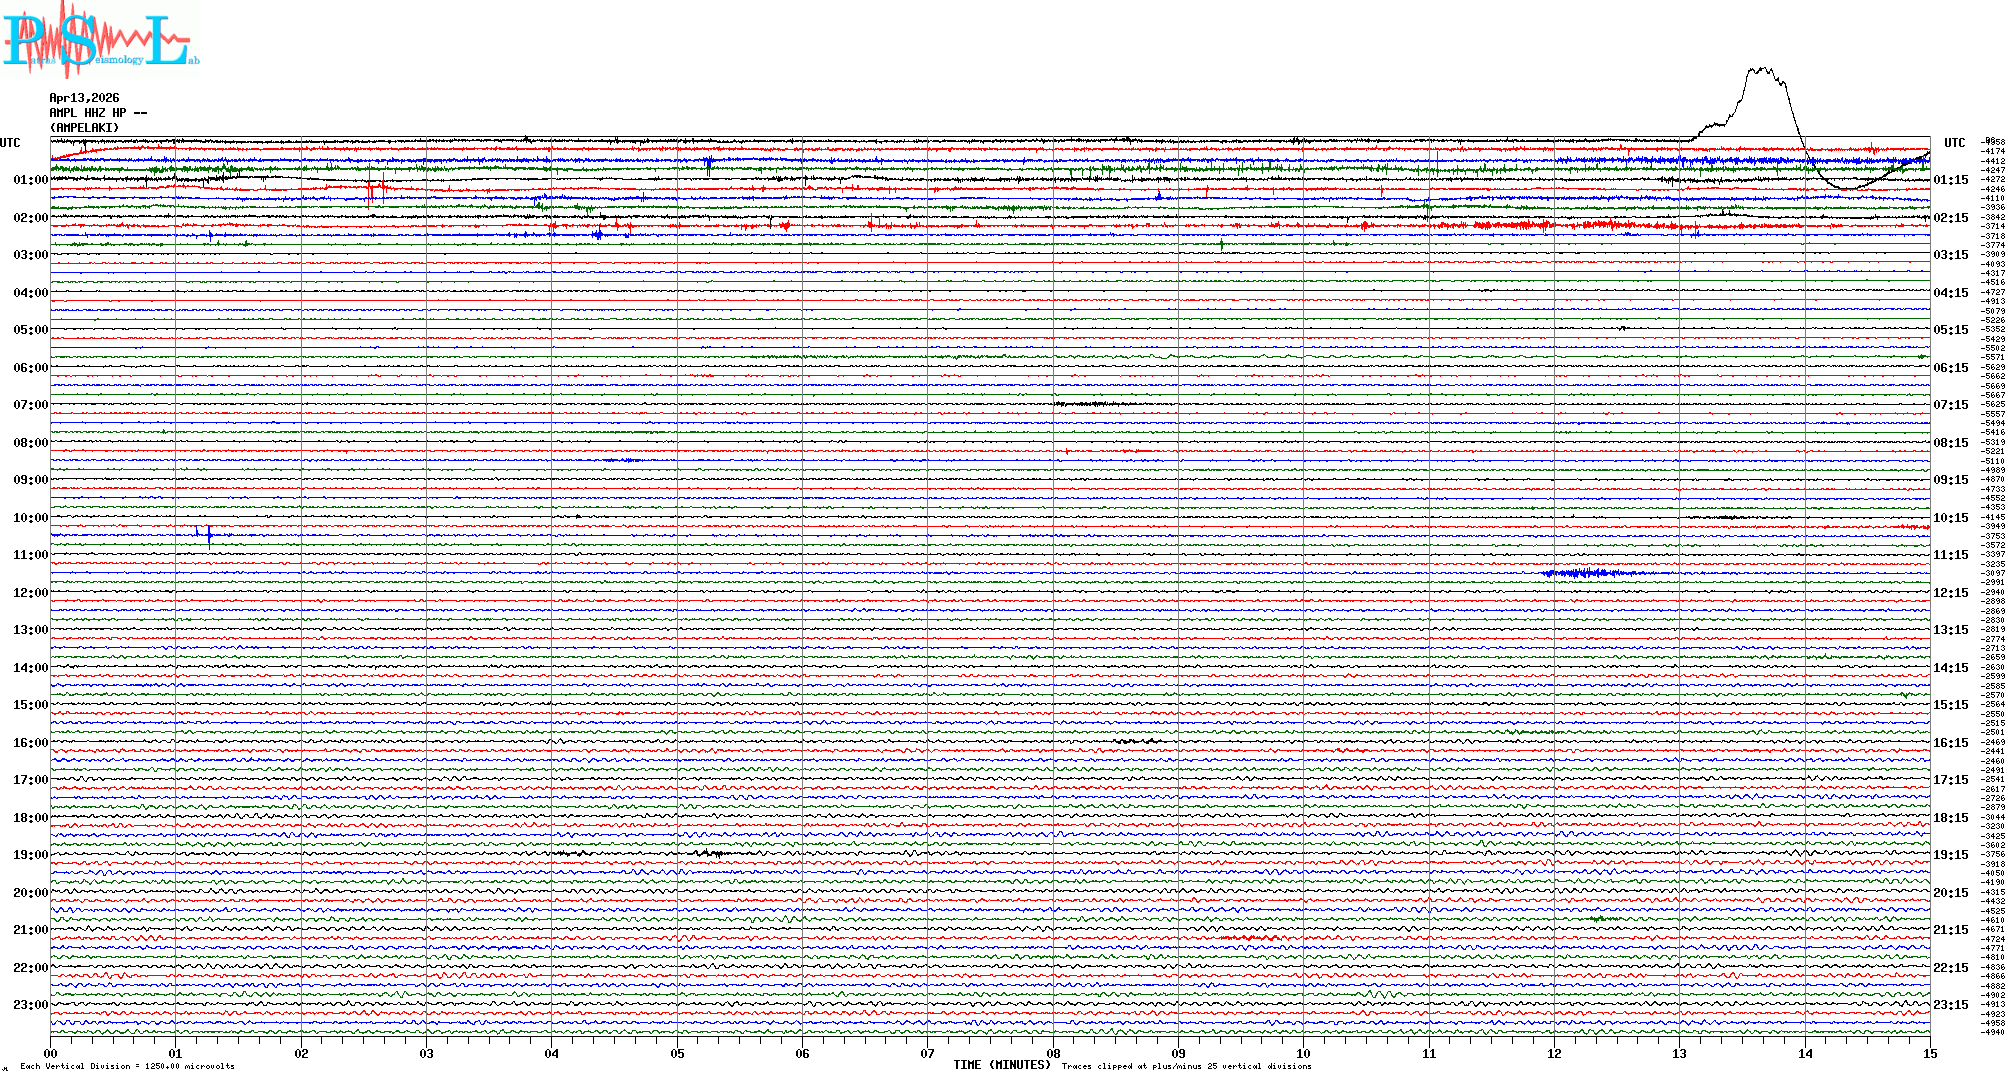The image size is (2010, 1080).
Task: Select the 23:00 hour label on left
Action: click(30, 1005)
